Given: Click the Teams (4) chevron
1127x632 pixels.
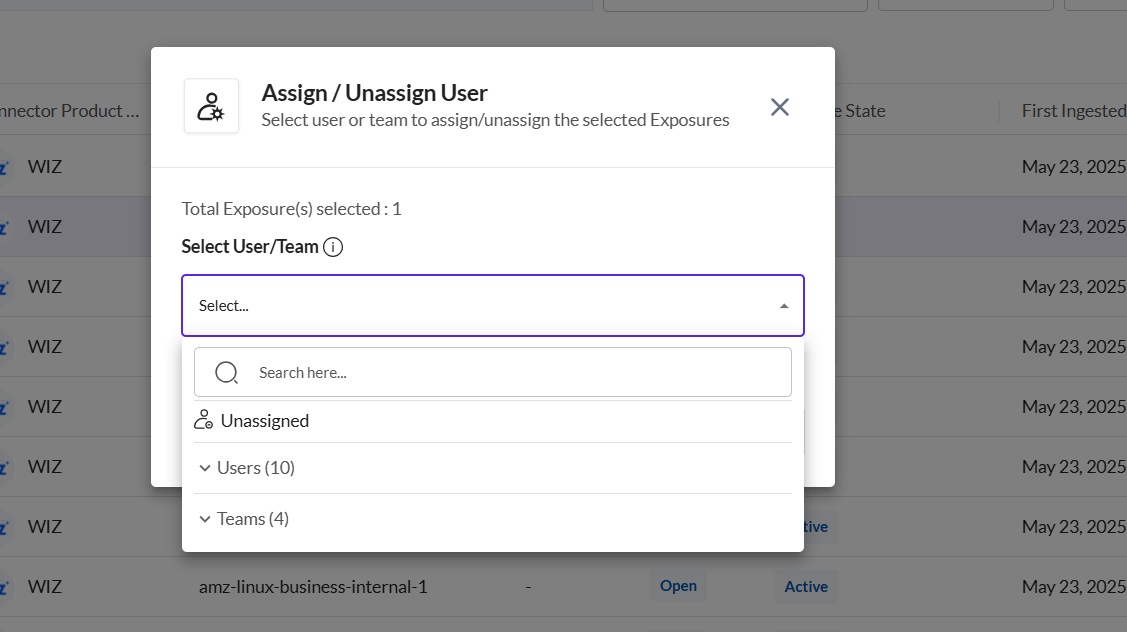Looking at the screenshot, I should coord(205,519).
